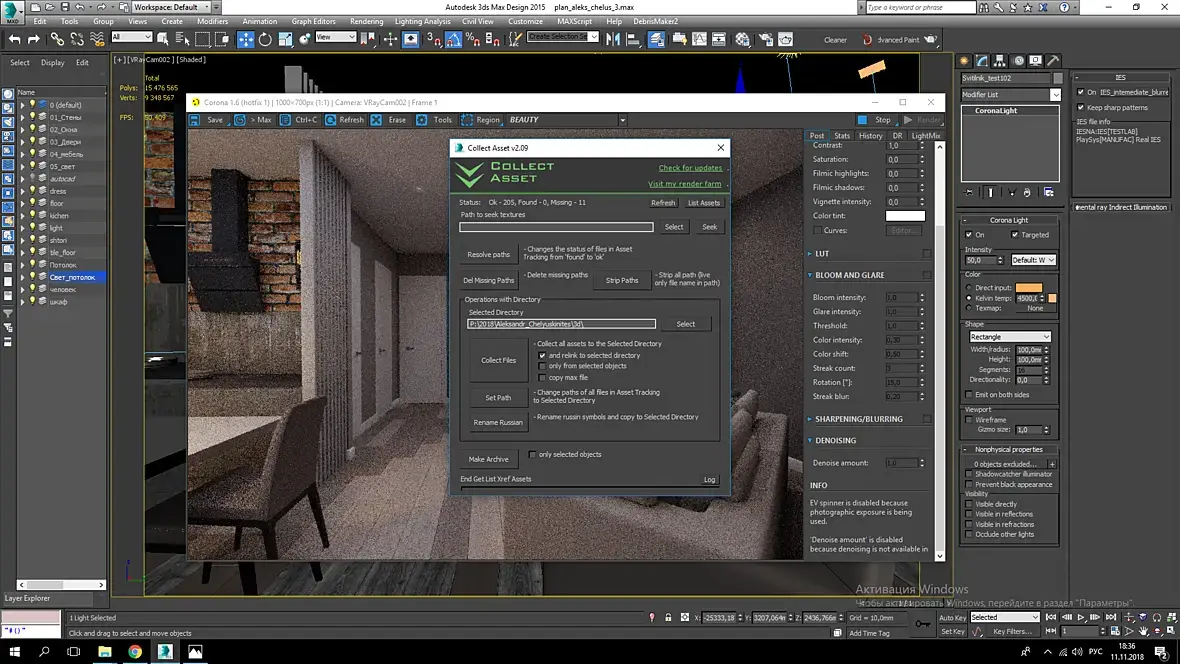Open the Hierarchy command panel tab

[1000, 61]
